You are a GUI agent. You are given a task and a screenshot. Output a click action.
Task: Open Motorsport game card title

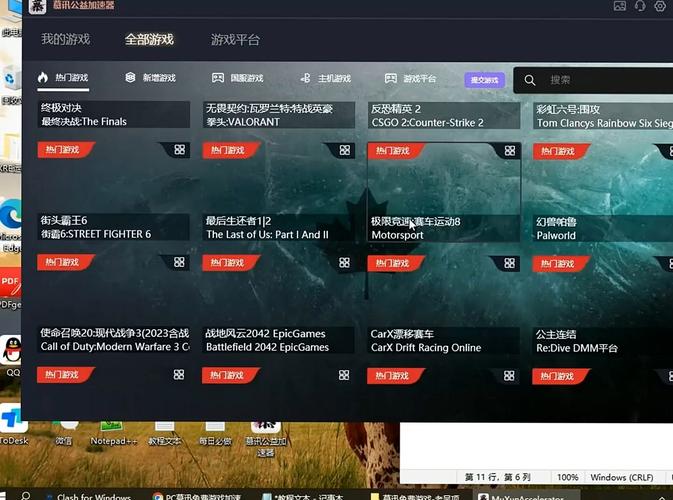tap(444, 228)
